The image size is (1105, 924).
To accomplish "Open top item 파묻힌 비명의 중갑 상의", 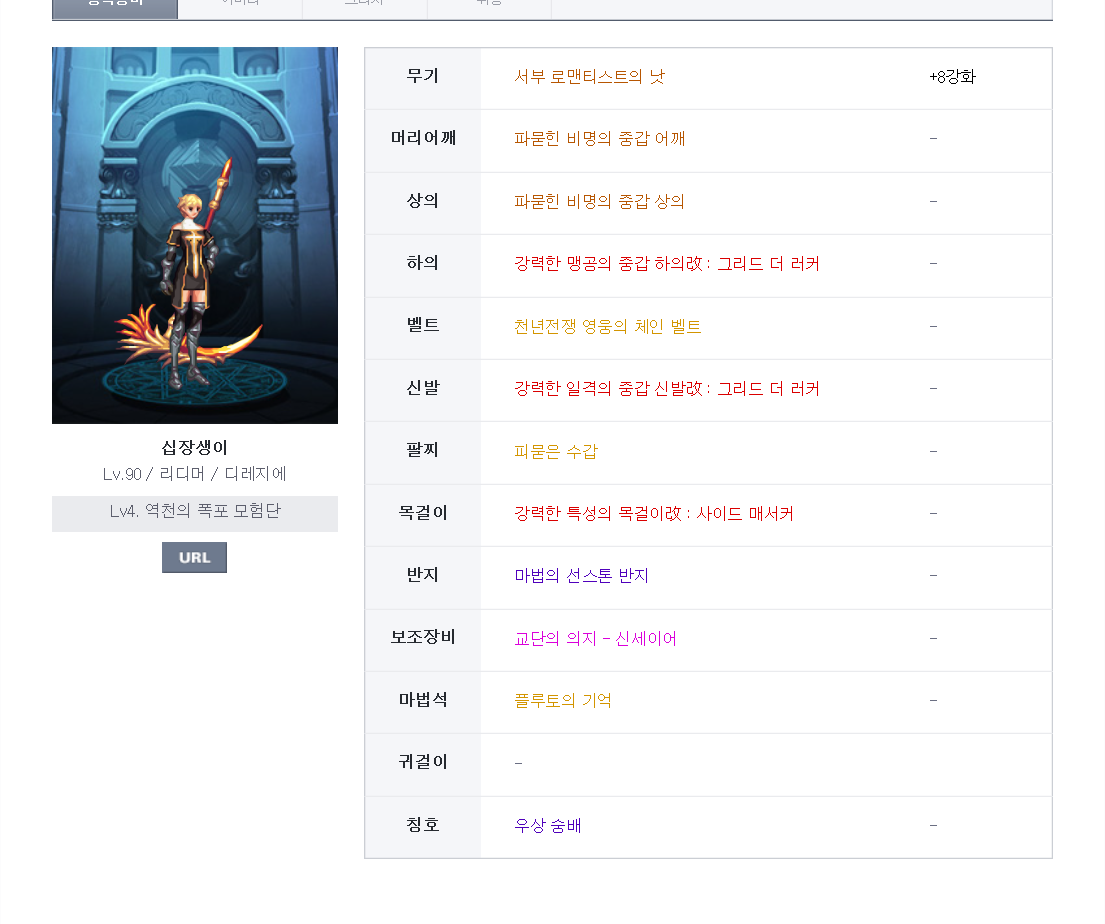I will (x=599, y=202).
